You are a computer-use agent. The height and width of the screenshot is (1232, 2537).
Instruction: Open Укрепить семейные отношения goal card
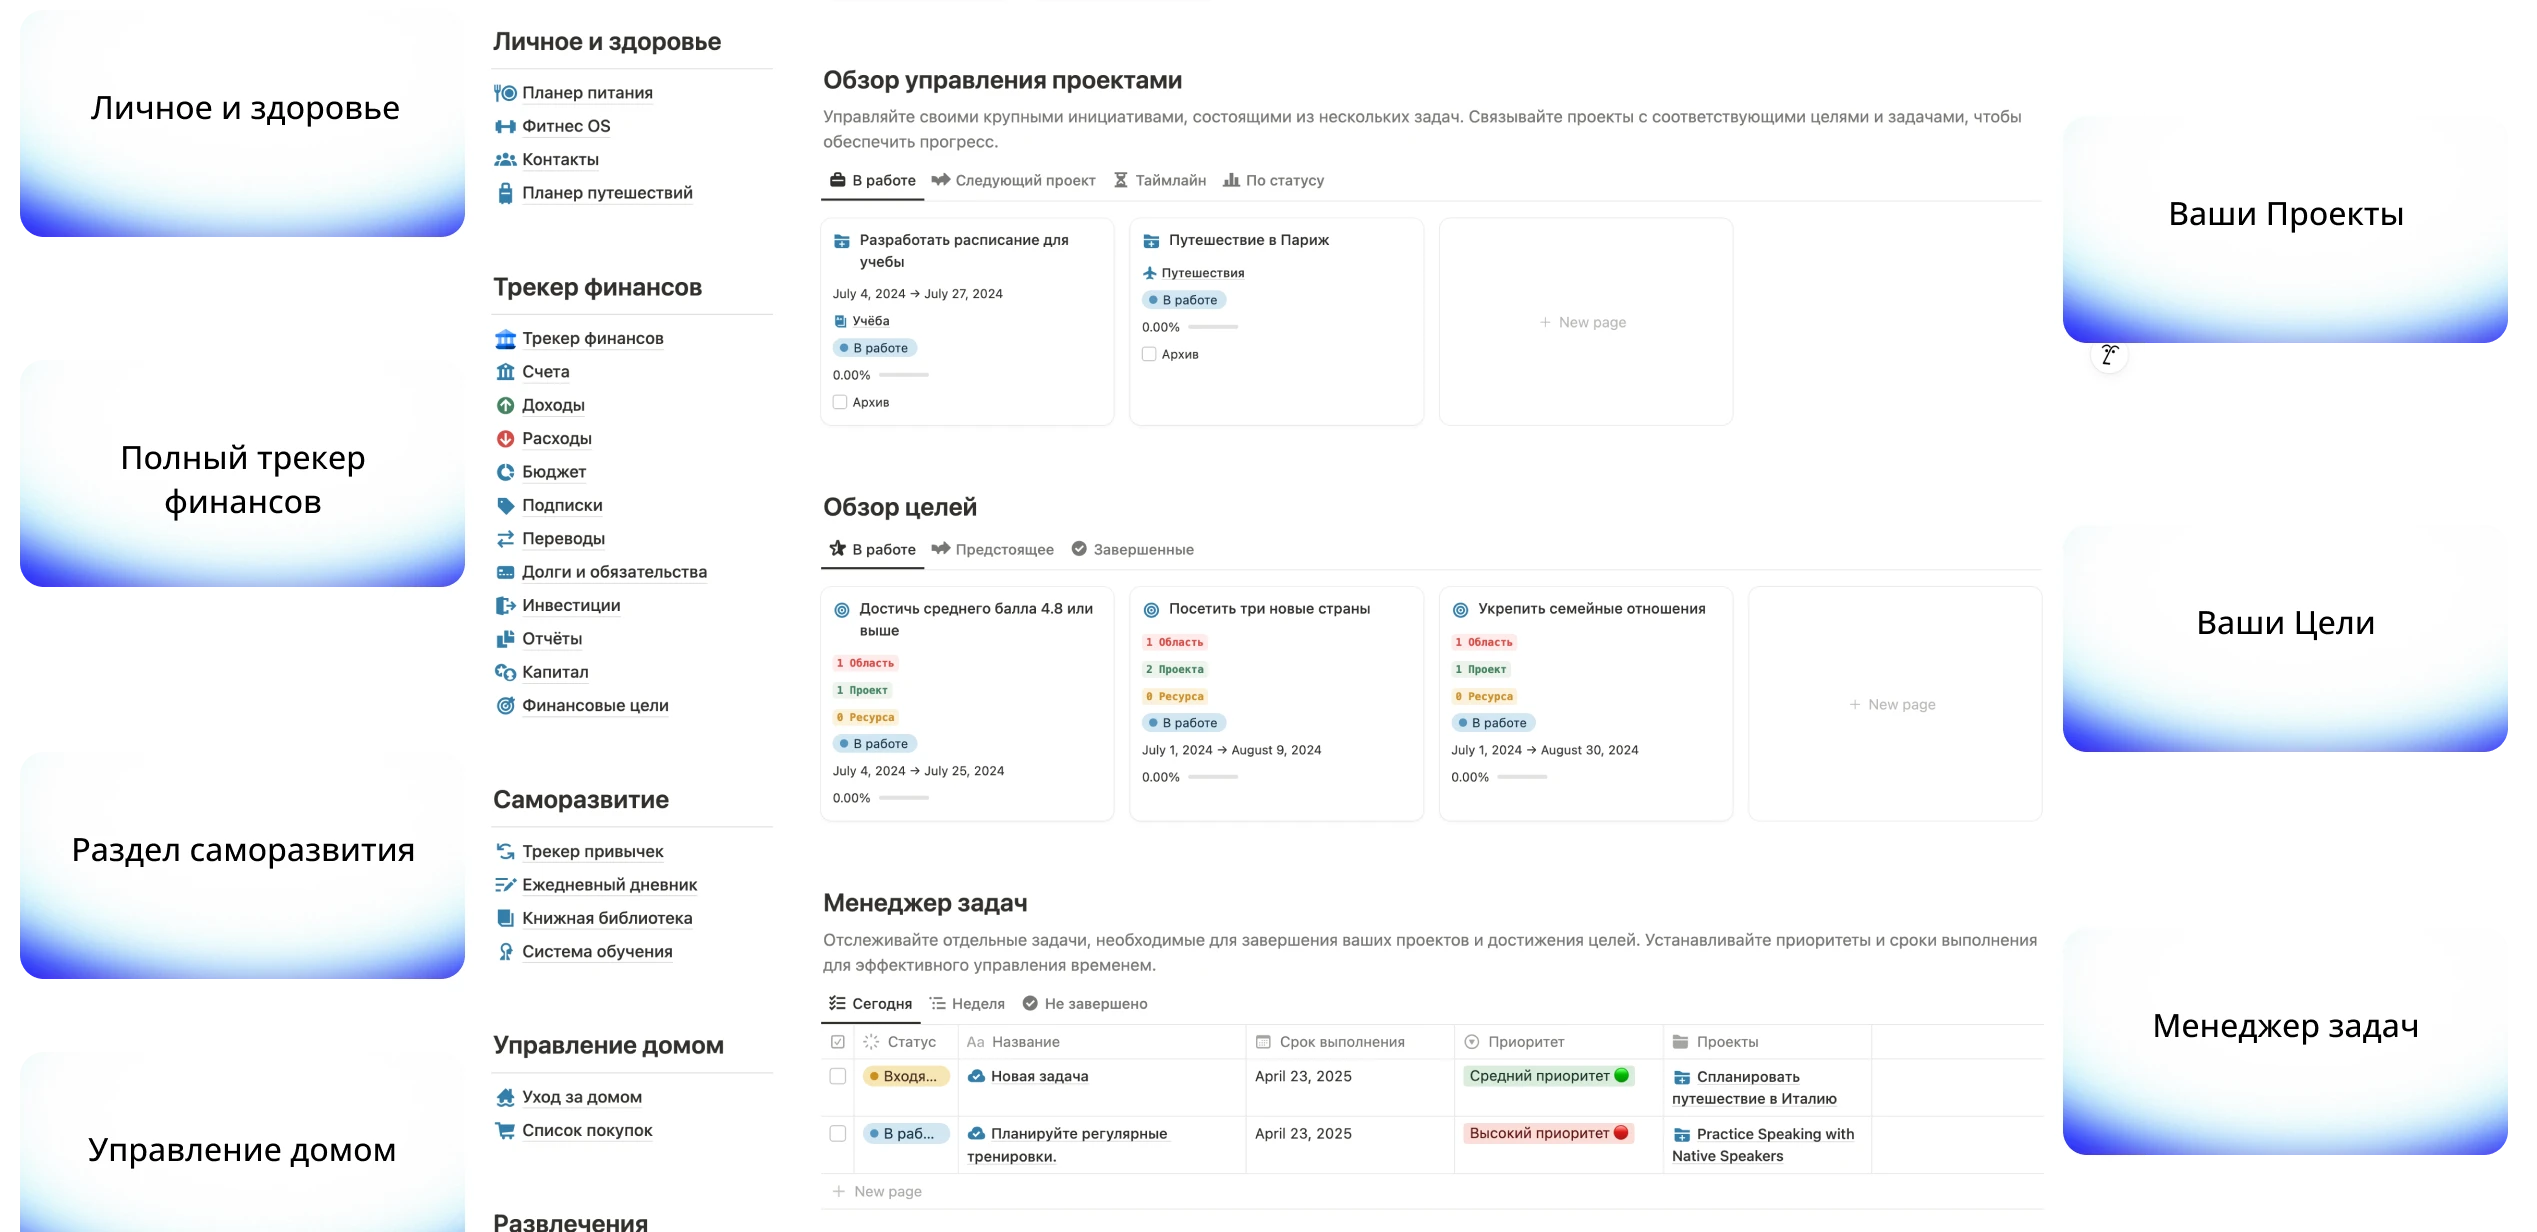[x=1591, y=609]
